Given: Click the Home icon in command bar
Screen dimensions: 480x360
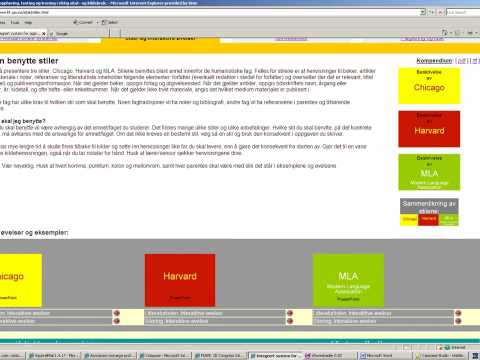Looking at the screenshot, I should [445, 33].
